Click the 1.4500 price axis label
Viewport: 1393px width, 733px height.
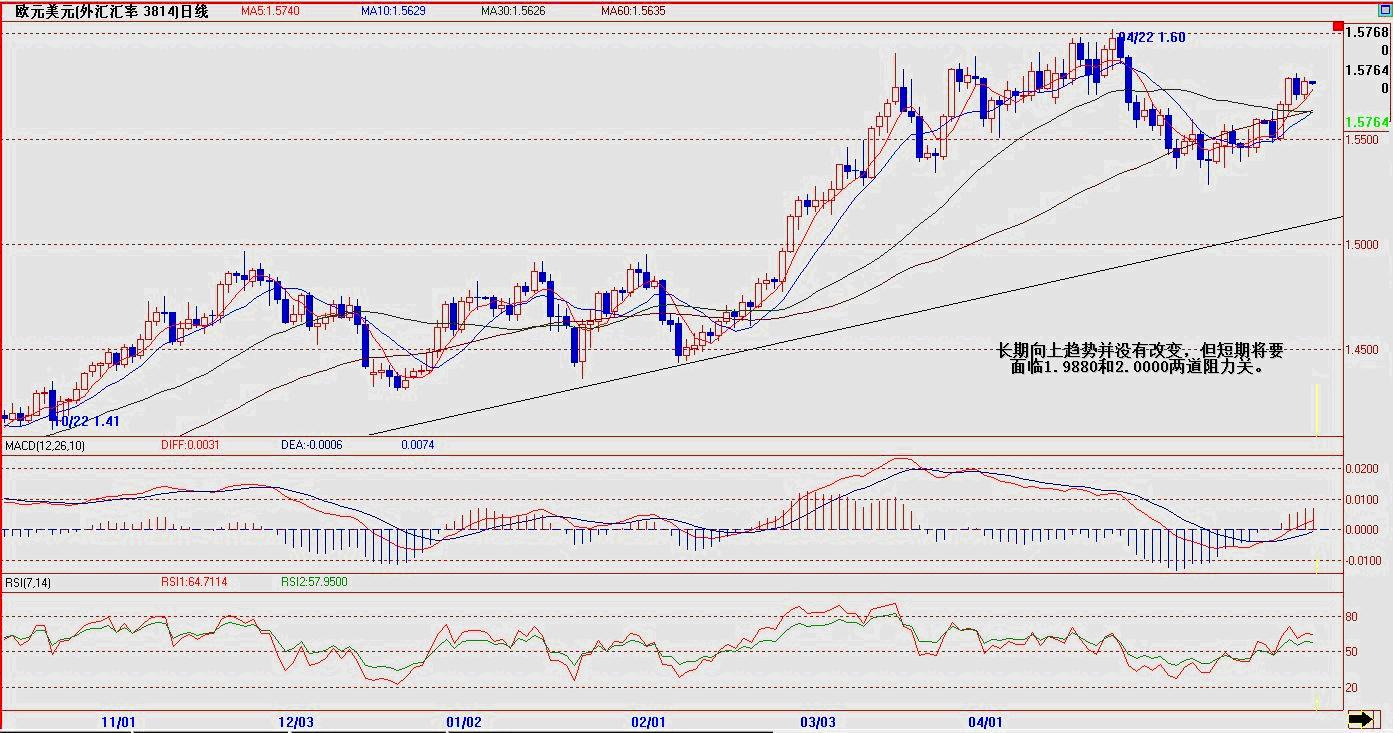(1364, 350)
